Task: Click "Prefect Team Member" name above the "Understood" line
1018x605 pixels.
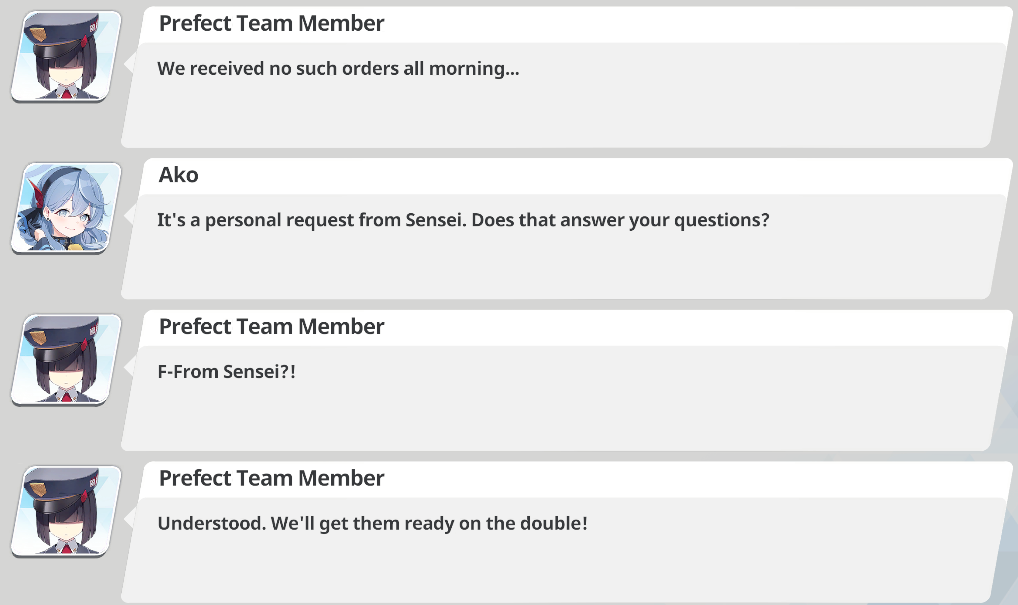Action: (271, 478)
